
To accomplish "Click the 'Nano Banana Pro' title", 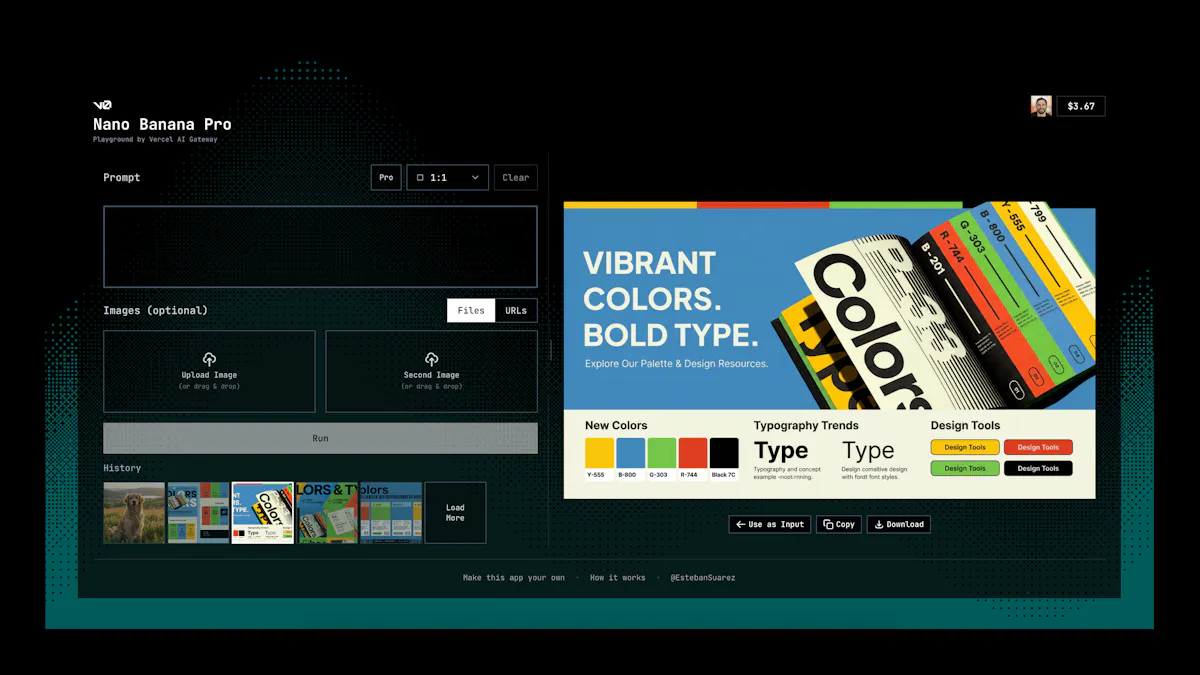I will click(x=162, y=125).
